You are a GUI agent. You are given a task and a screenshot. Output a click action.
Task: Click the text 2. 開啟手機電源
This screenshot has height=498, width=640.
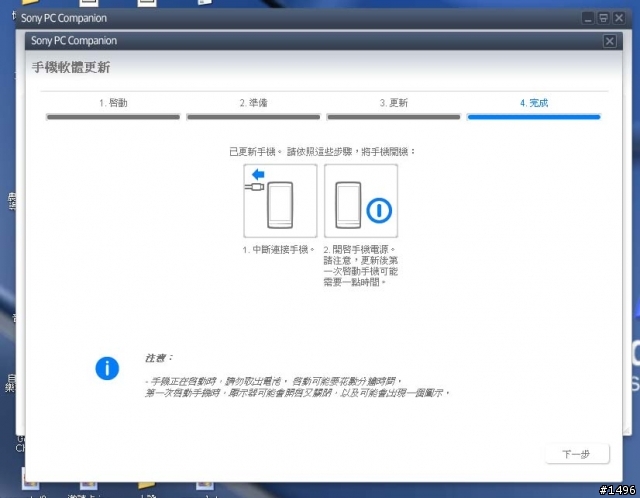pyautogui.click(x=359, y=249)
